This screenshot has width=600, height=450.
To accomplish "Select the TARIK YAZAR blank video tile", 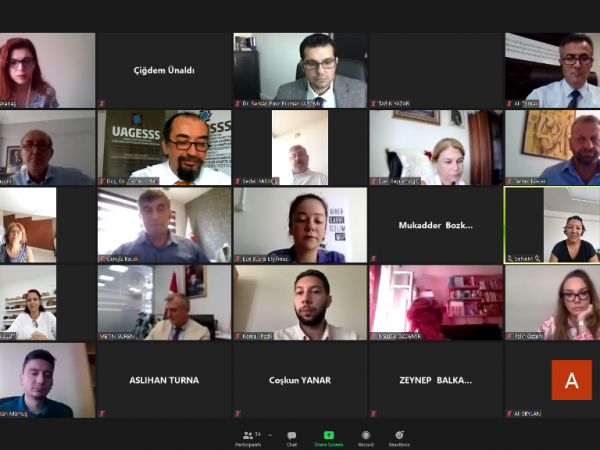I will pos(436,70).
